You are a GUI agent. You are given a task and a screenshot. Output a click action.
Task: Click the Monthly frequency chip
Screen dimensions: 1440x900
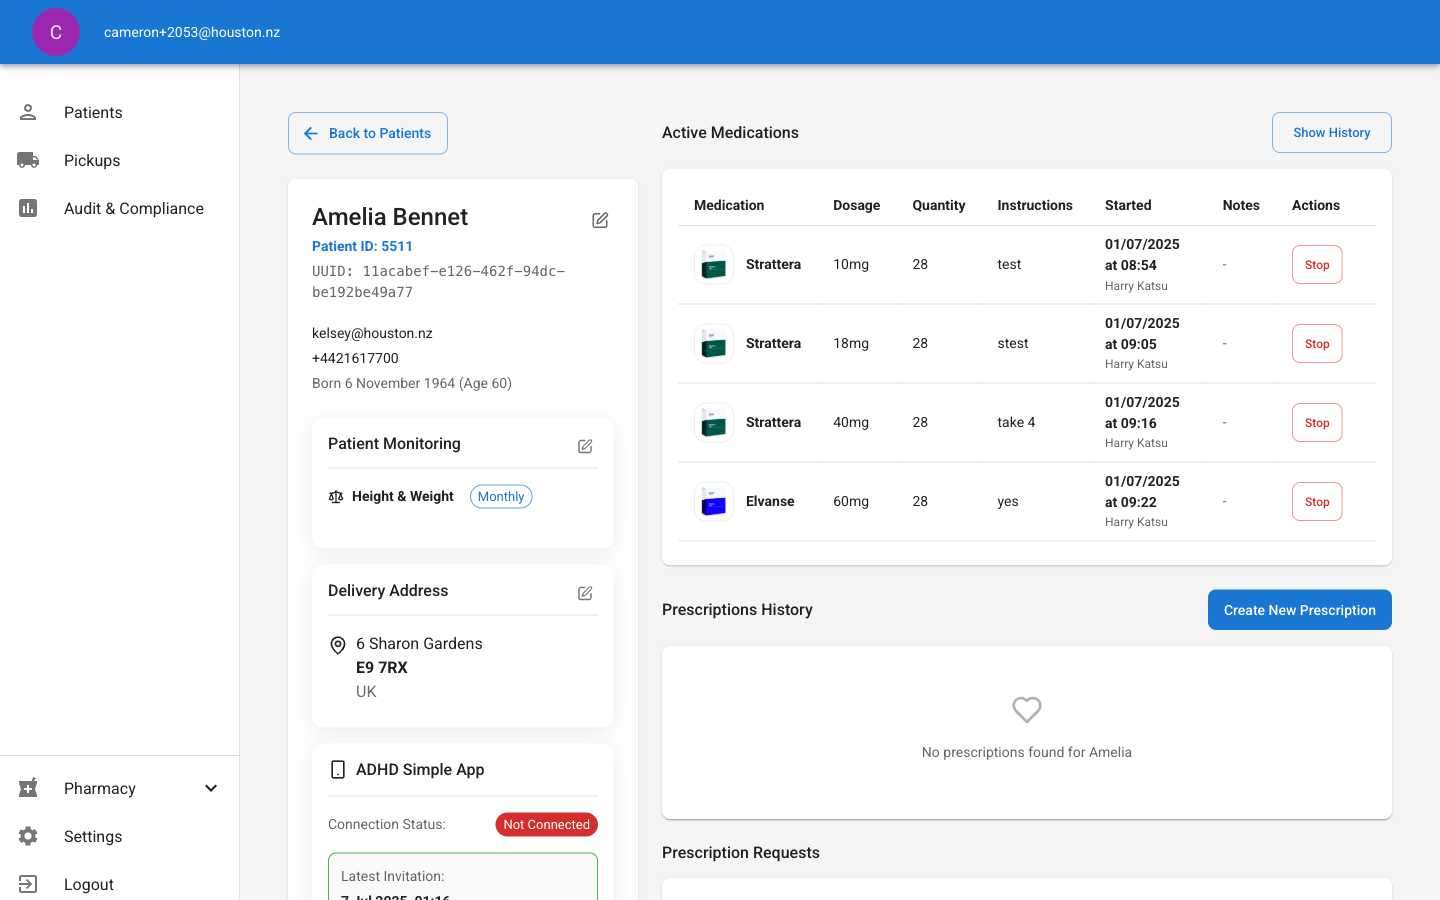pyautogui.click(x=501, y=497)
